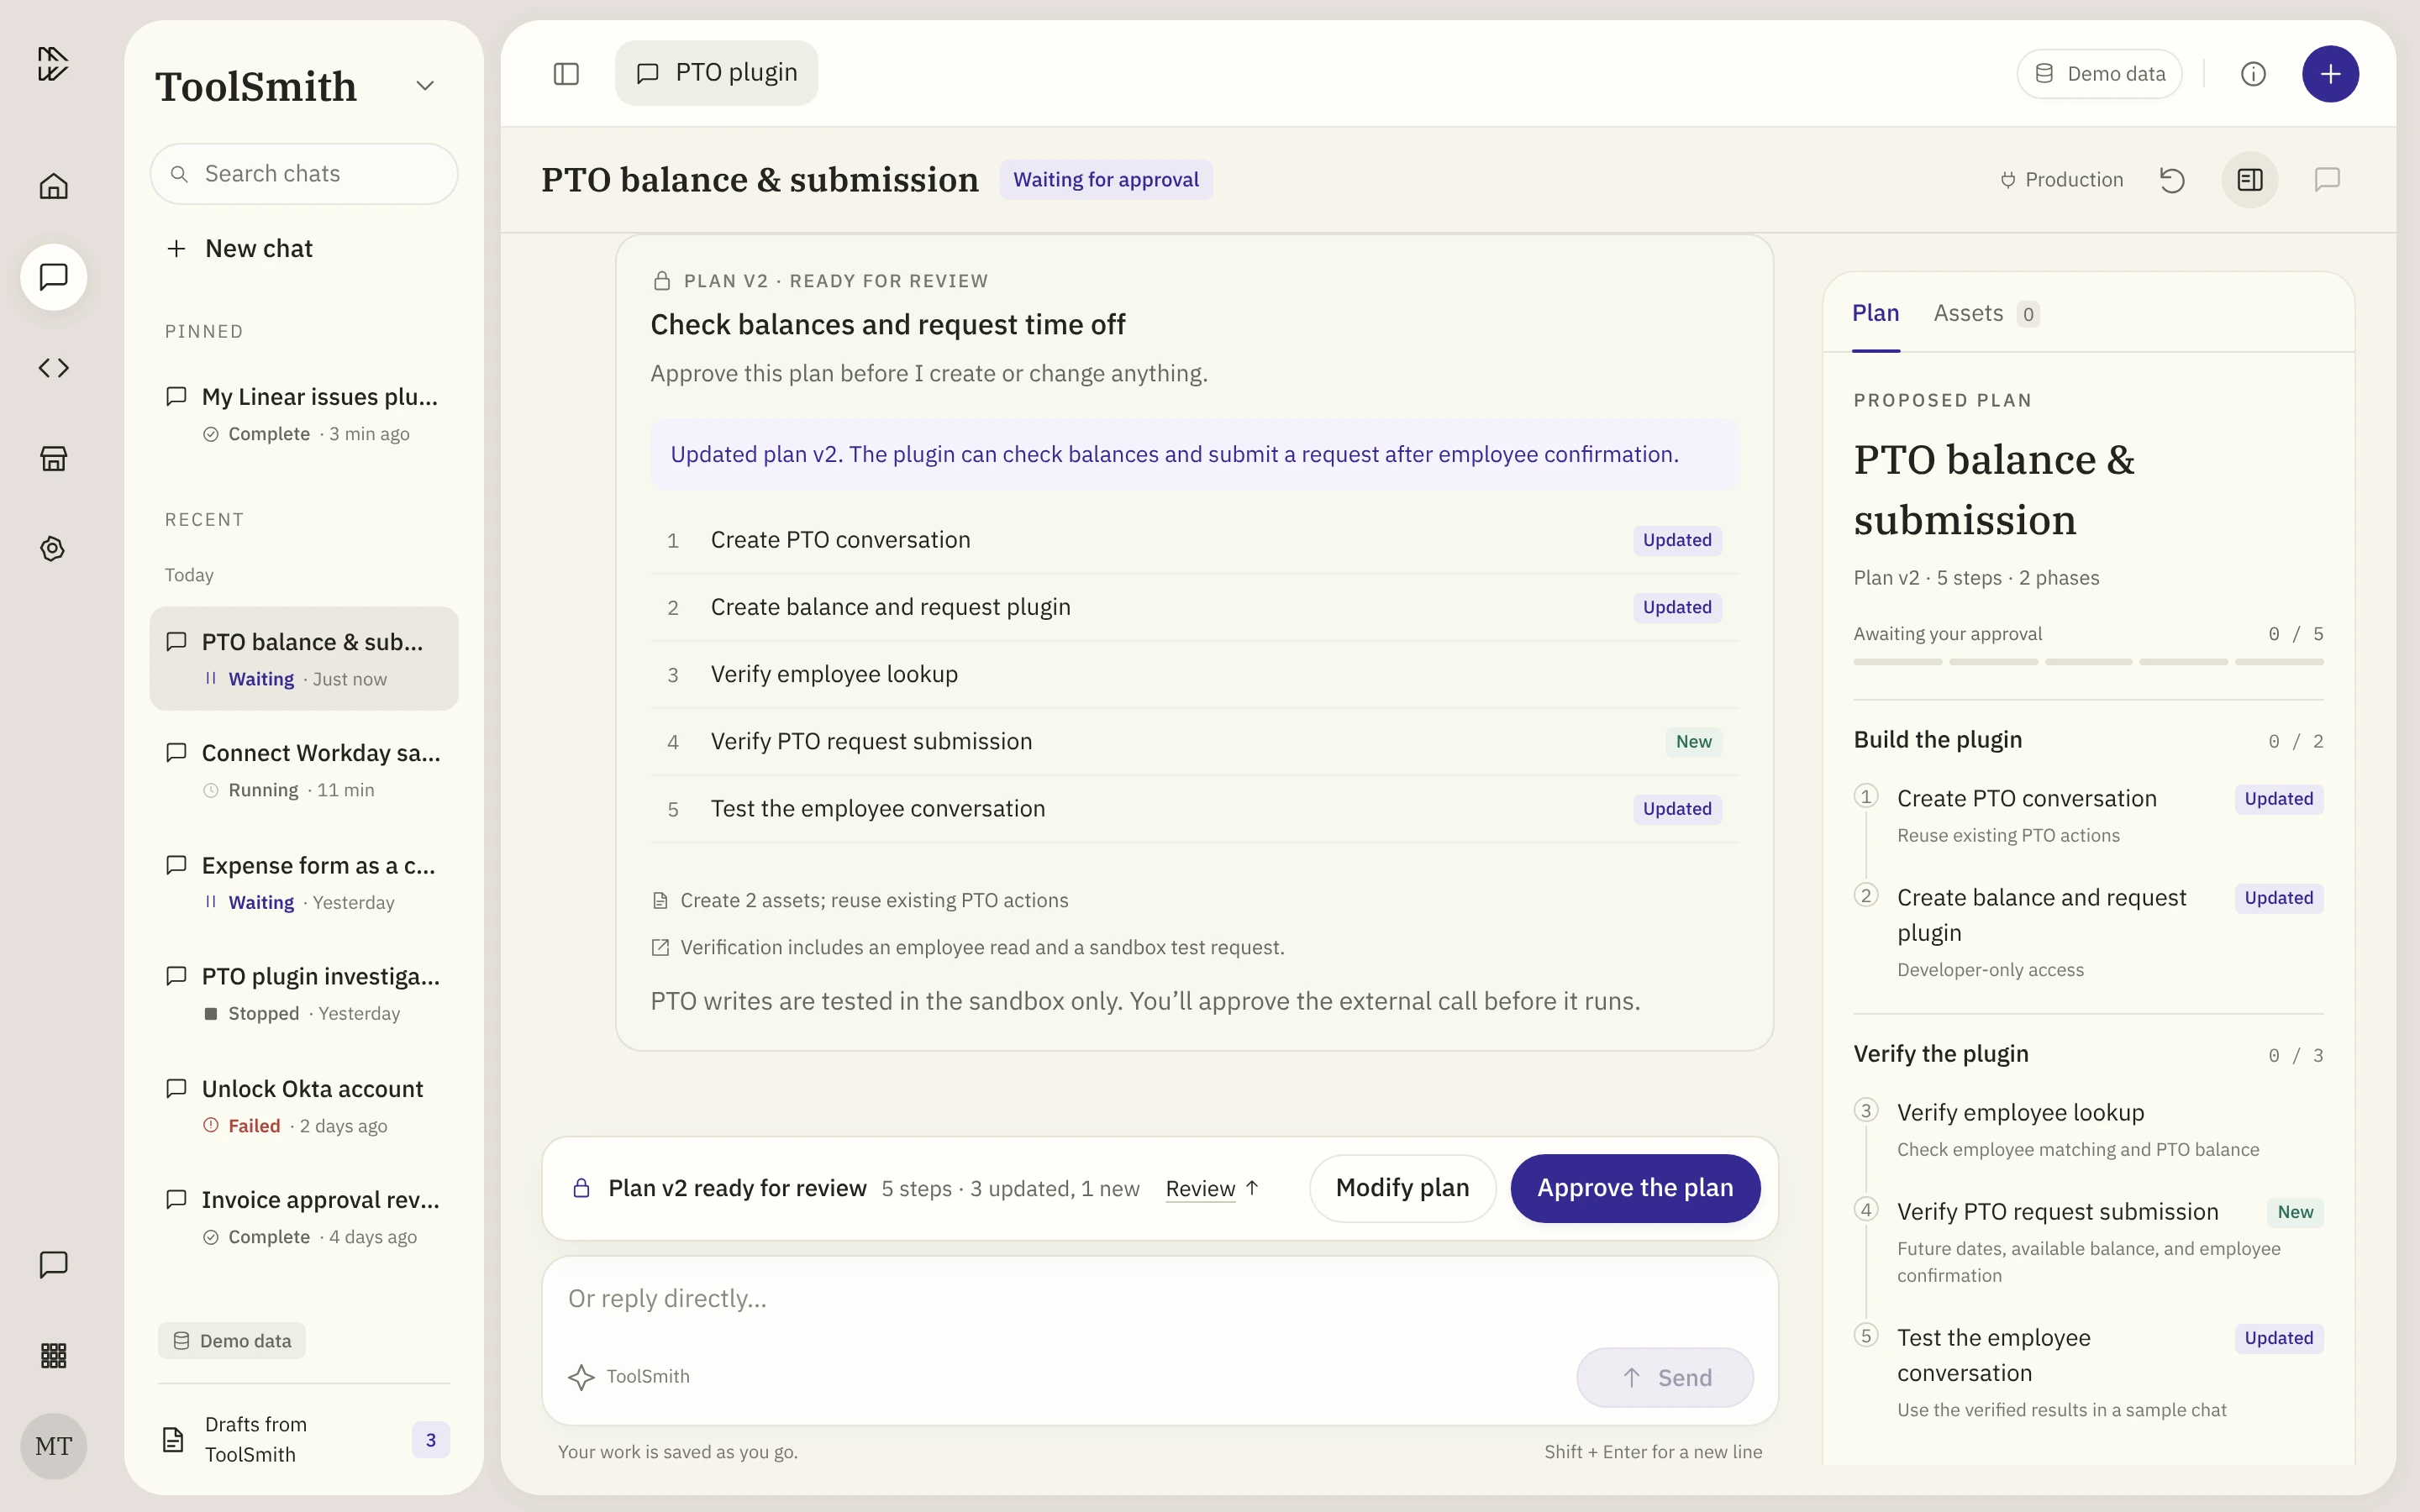Open the PTO plugin investigation chat
The image size is (2420, 1512).
click(304, 994)
